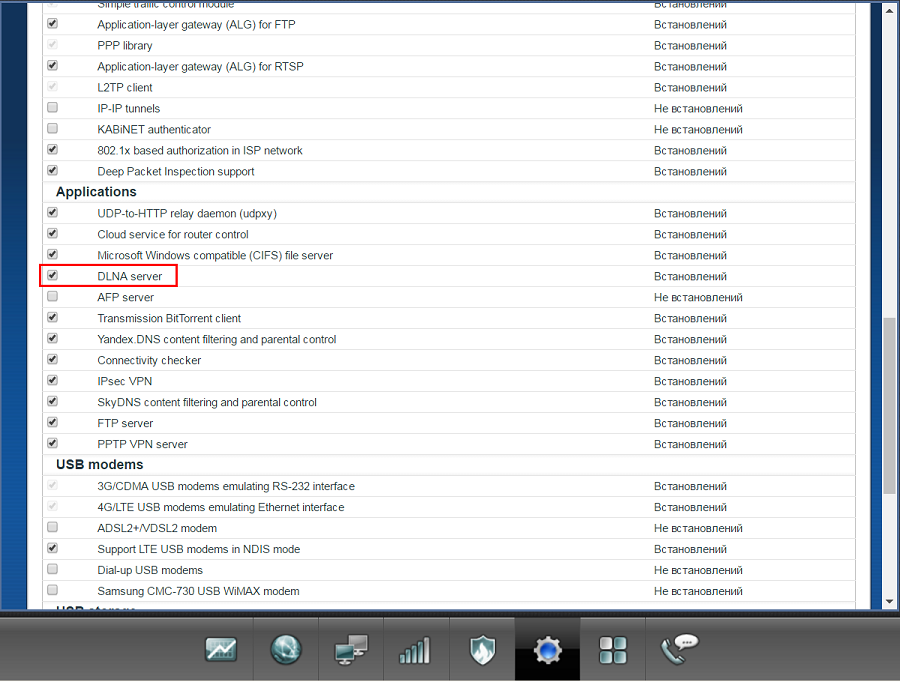This screenshot has height=682, width=900.
Task: Open the home network computers icon
Action: 351,649
